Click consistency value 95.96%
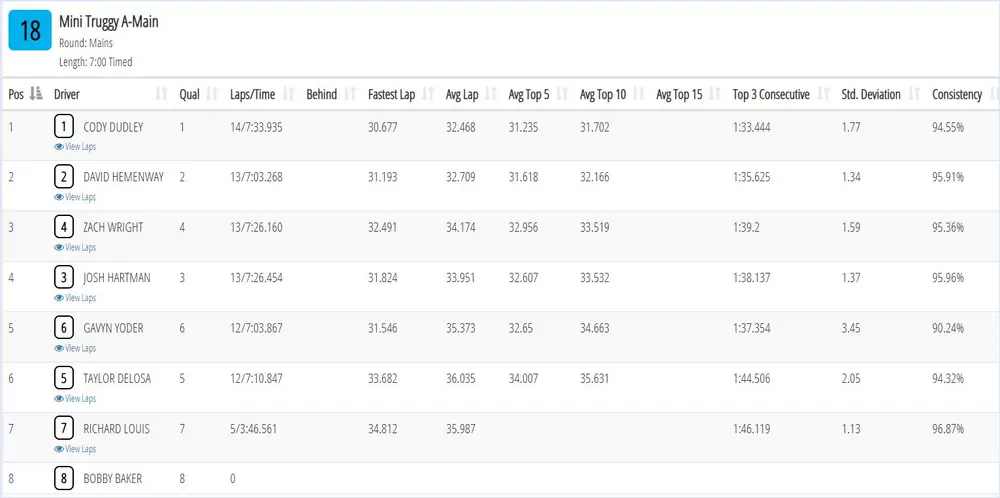The image size is (1000, 498). coord(948,278)
